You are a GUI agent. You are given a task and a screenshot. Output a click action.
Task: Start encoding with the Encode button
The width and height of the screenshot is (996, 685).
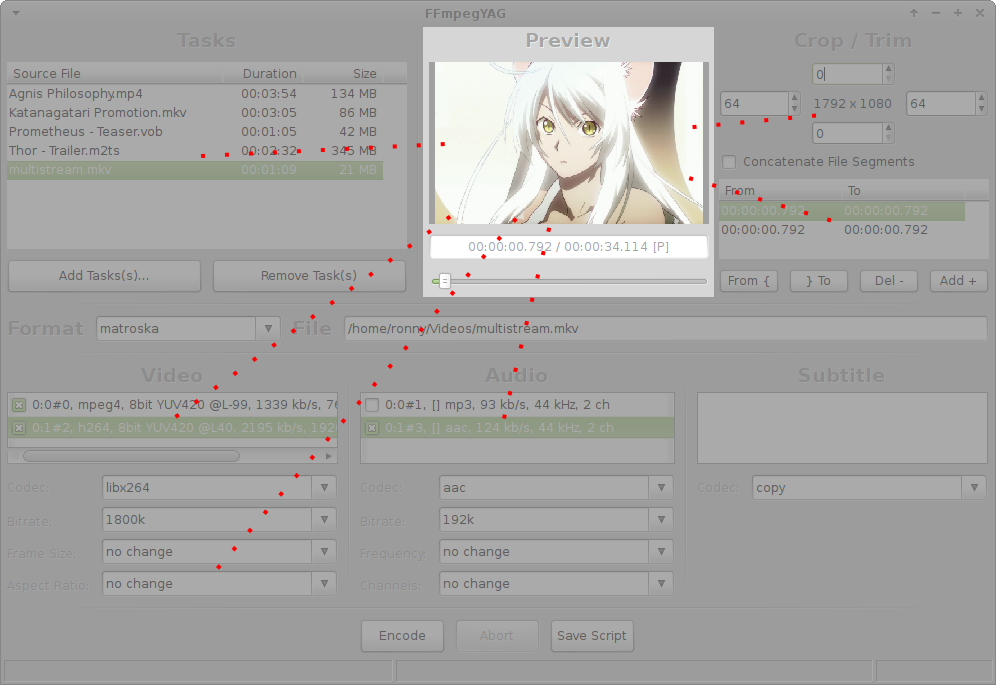pos(402,636)
